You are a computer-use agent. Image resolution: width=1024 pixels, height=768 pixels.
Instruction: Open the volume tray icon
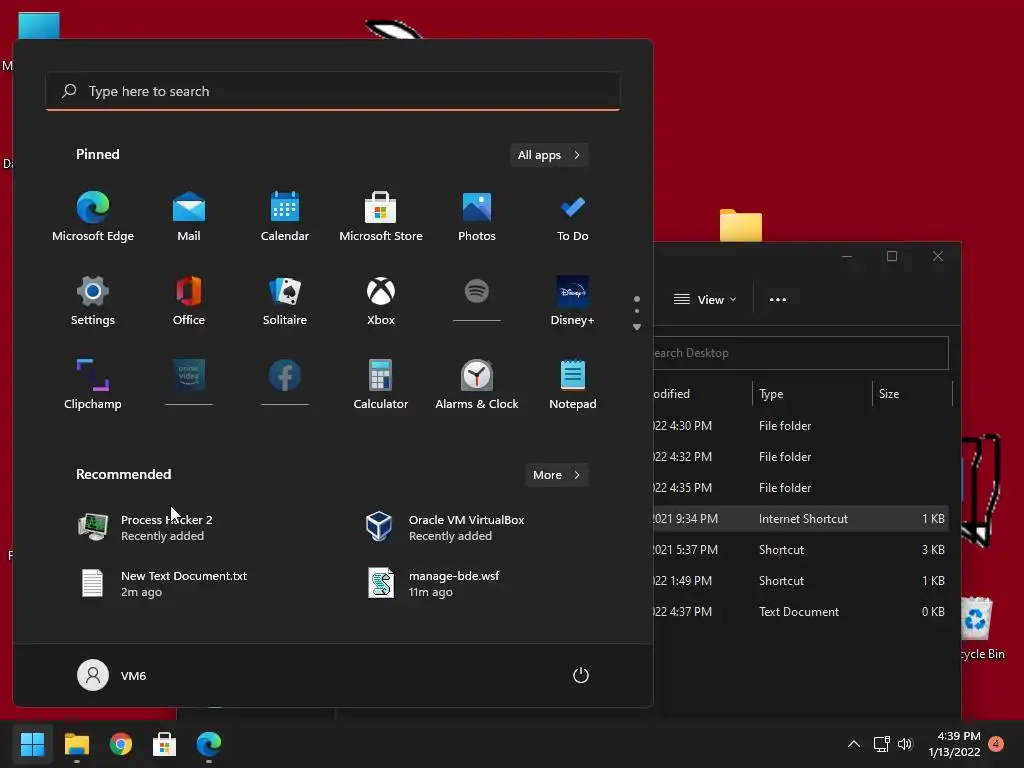tap(905, 744)
